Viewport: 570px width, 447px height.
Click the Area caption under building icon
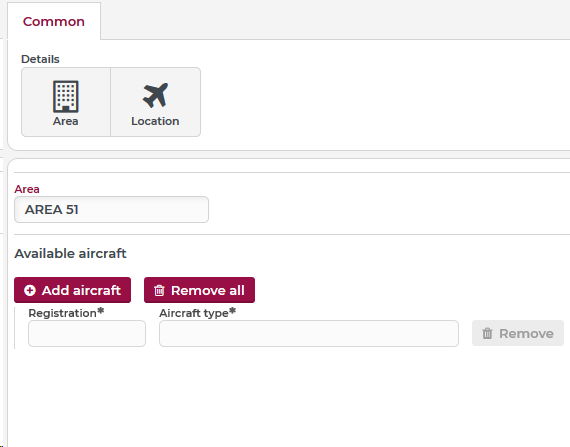tap(65, 121)
